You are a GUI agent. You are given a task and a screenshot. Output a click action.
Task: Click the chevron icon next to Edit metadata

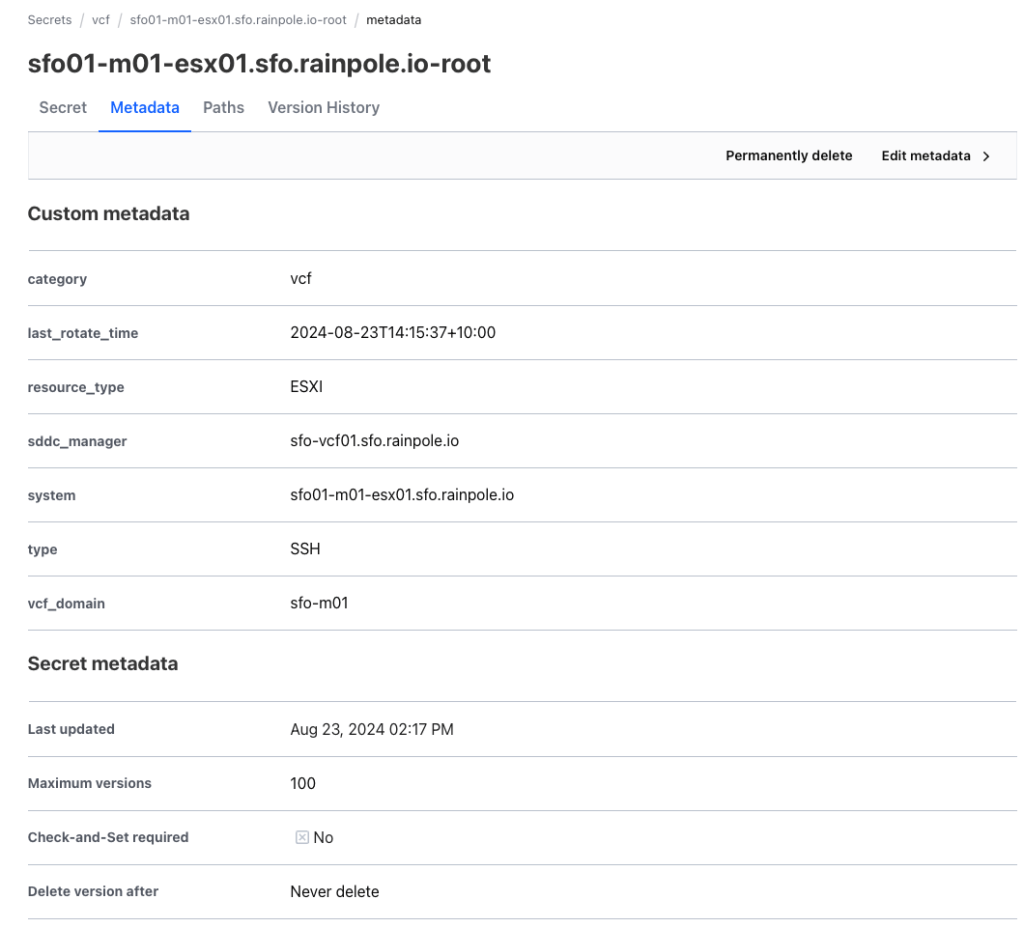tap(986, 155)
